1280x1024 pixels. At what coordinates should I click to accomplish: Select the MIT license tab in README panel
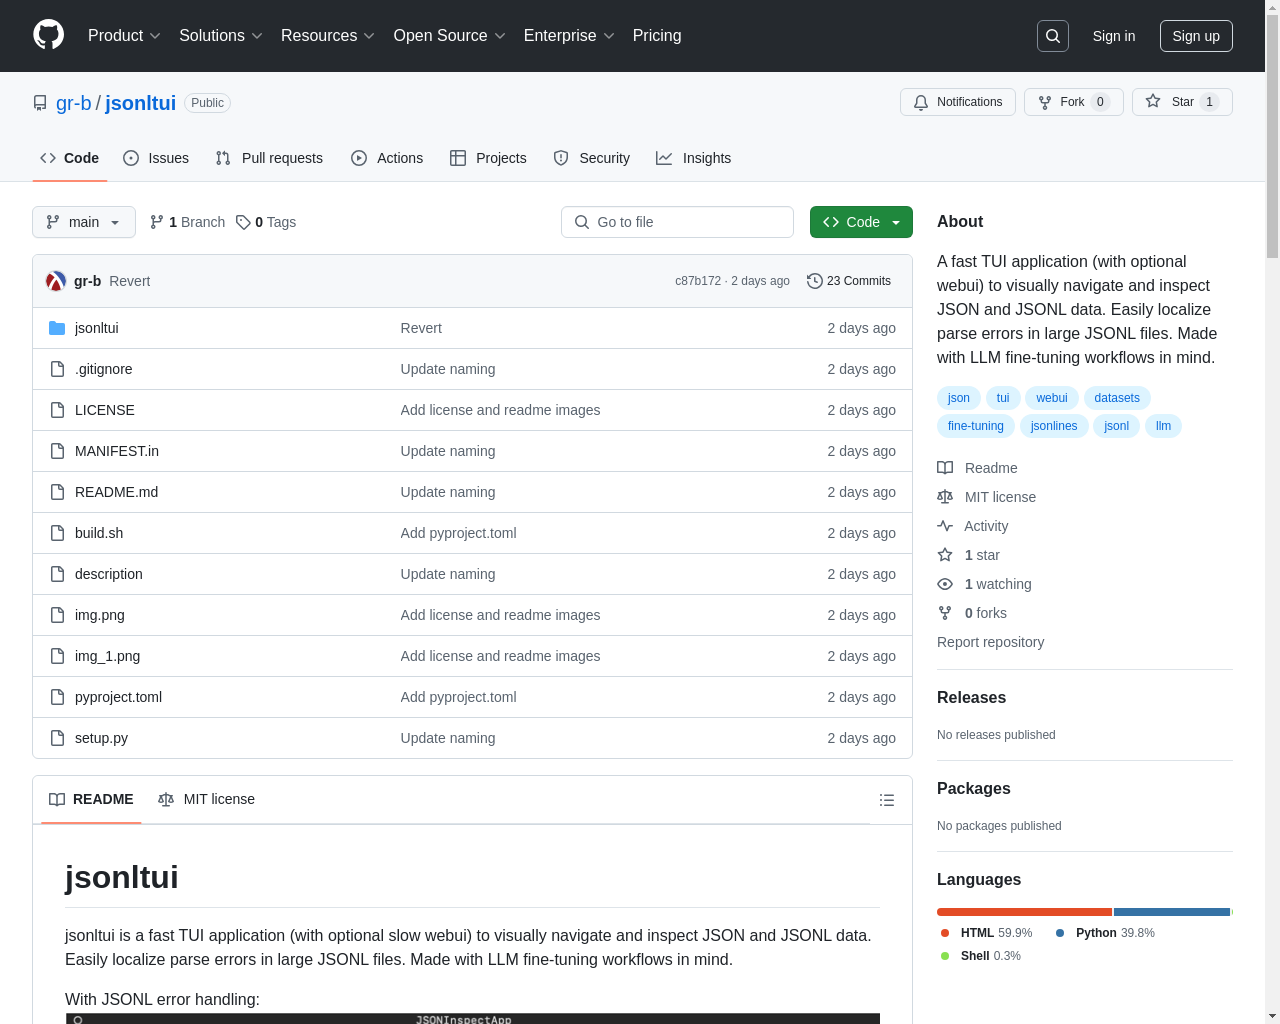click(207, 799)
